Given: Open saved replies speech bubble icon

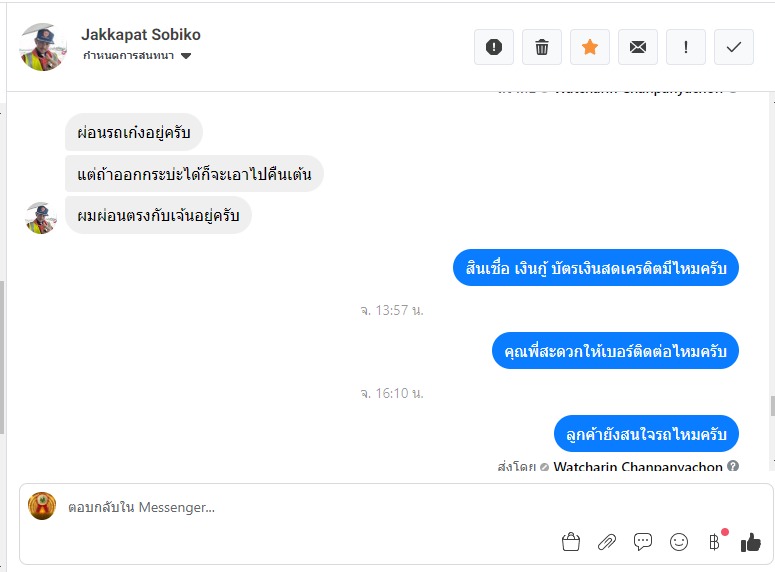Looking at the screenshot, I should [643, 542].
